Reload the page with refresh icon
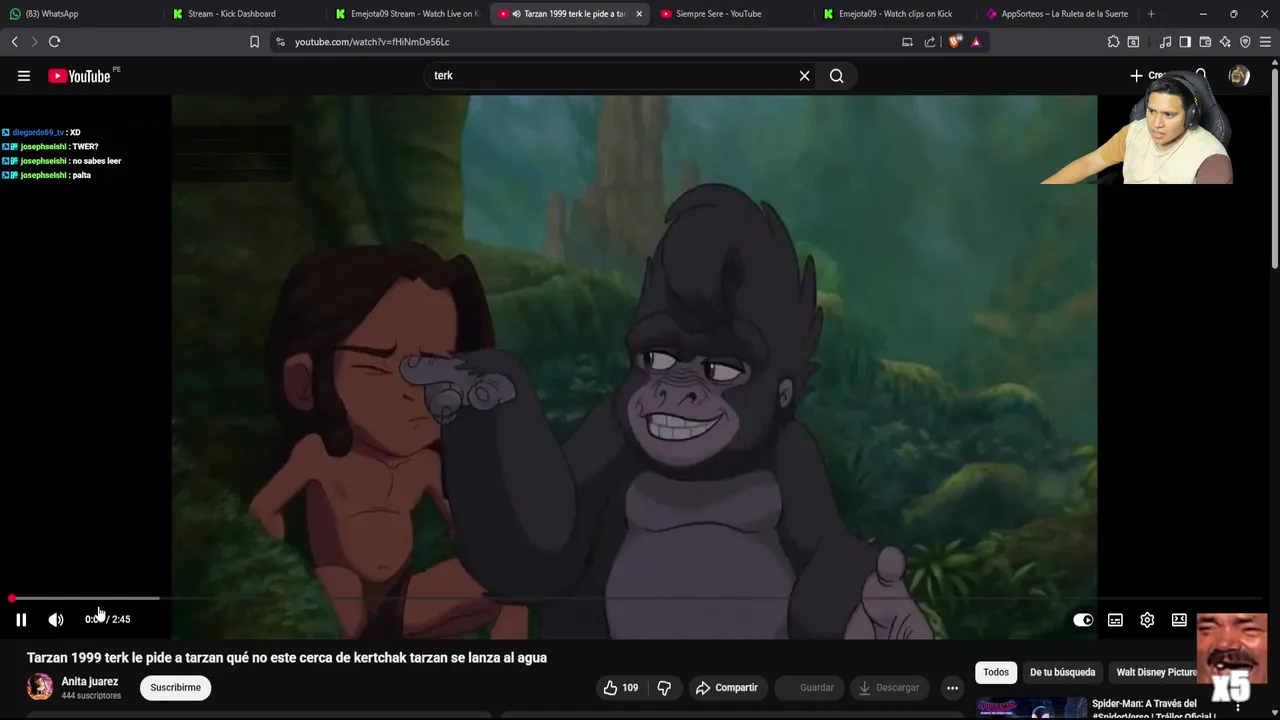The image size is (1280, 720). pyautogui.click(x=55, y=42)
